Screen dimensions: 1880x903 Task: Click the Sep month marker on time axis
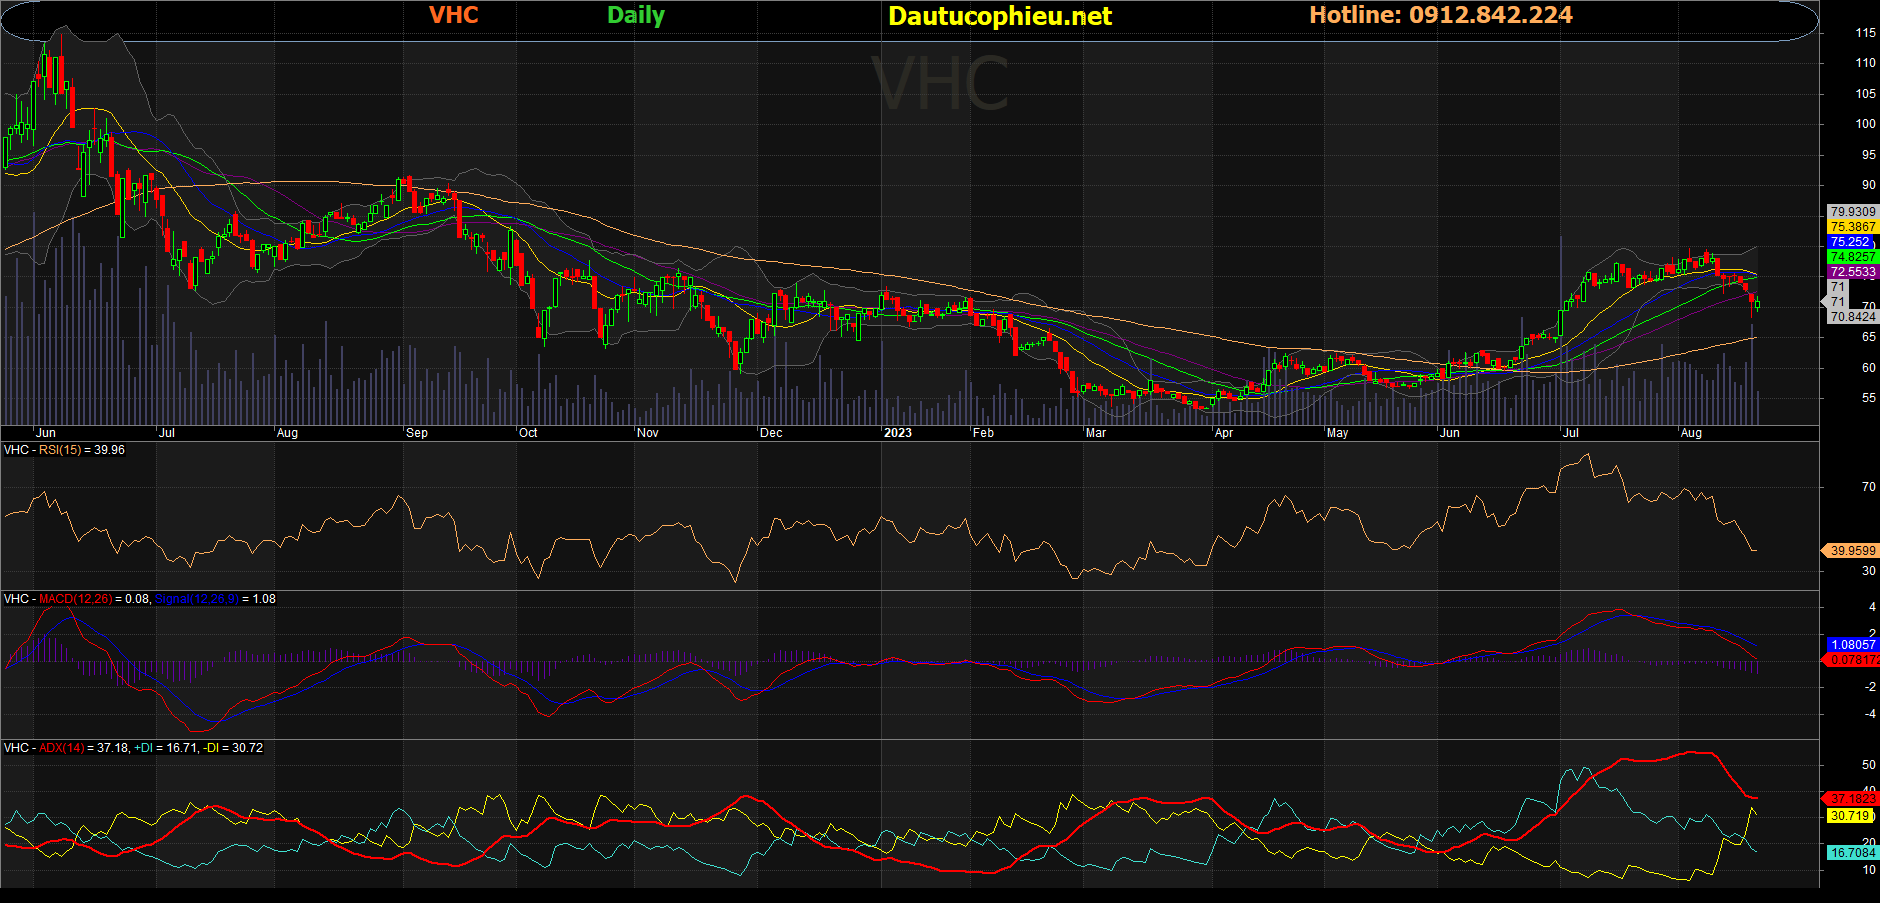click(417, 433)
